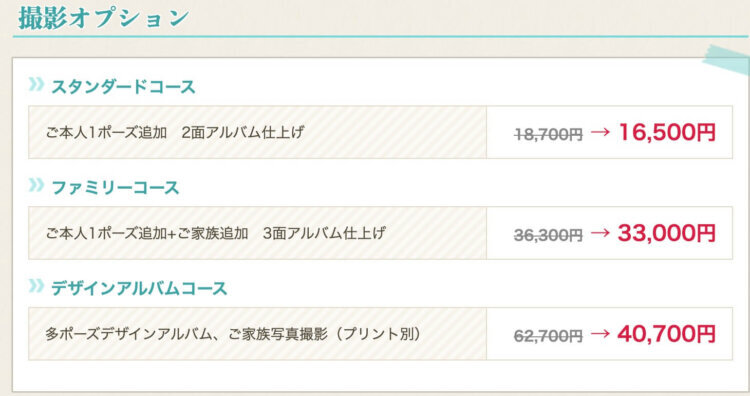Click the red arrow before 40,700円

tap(600, 333)
